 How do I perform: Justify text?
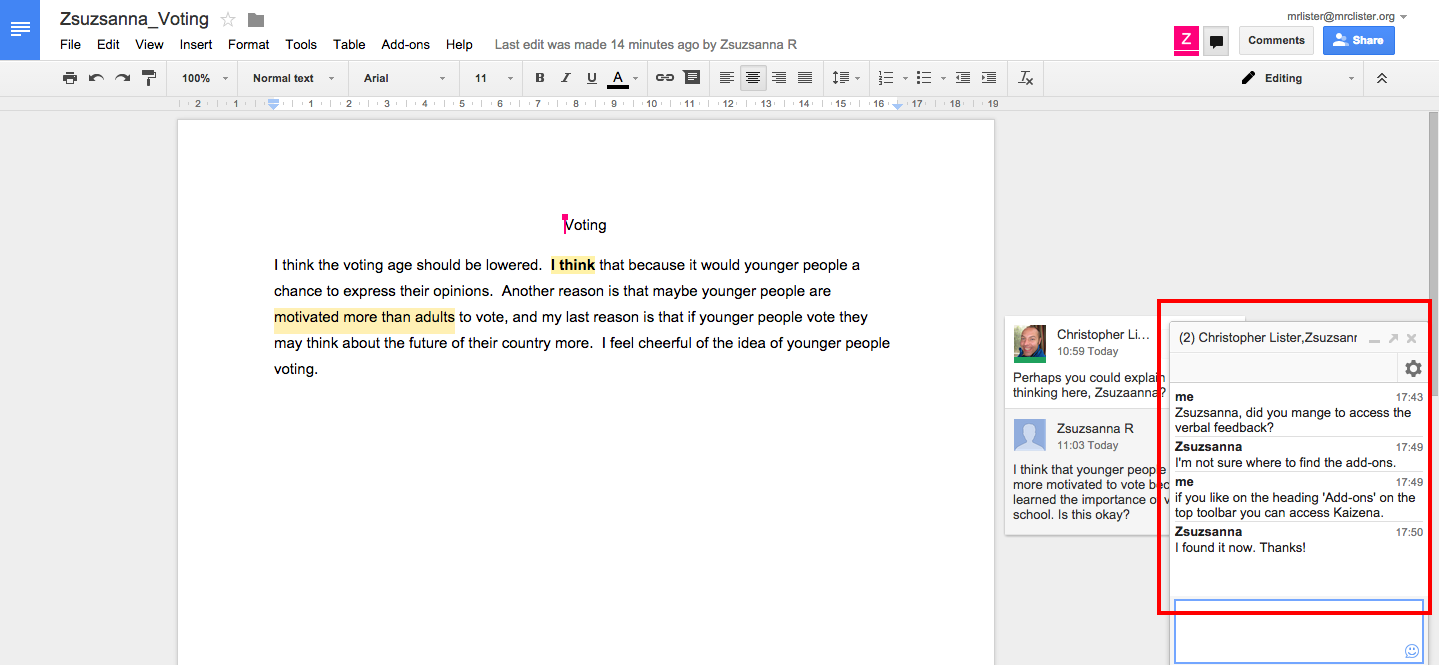coord(805,78)
